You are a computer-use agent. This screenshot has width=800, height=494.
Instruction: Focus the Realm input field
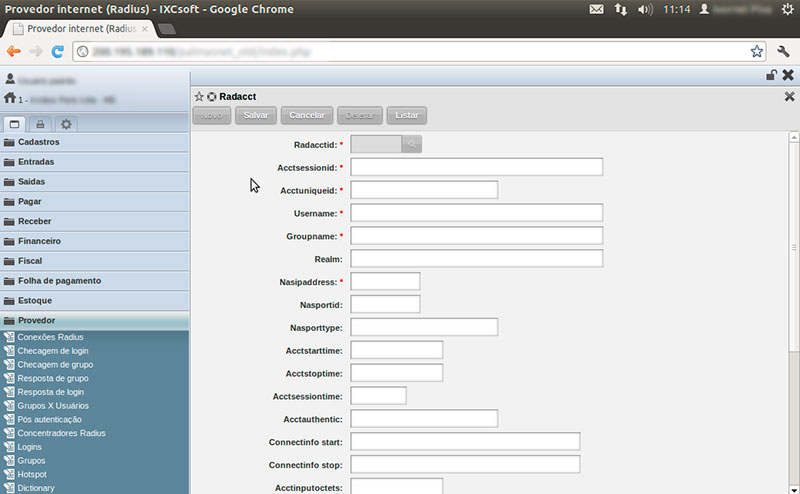(x=477, y=259)
